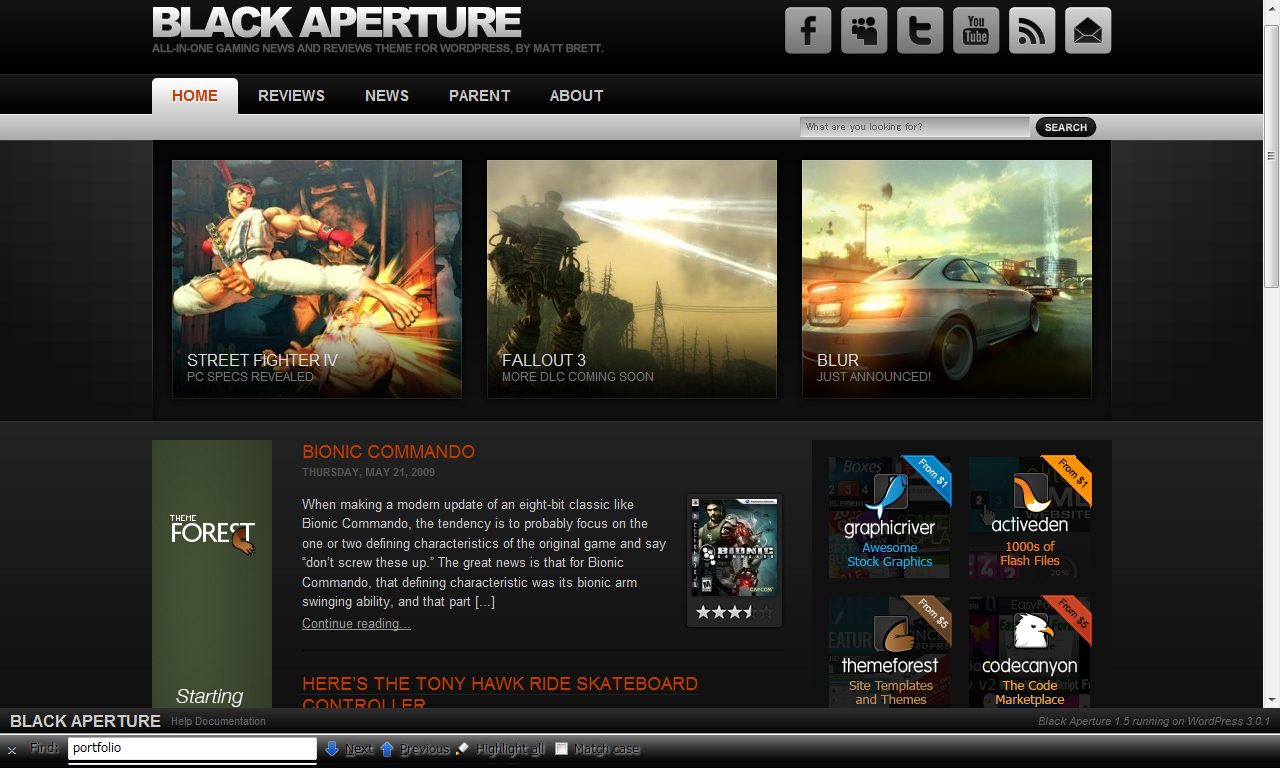Click the 'More DLC Coming Soon' caption
1280x768 pixels.
click(578, 377)
